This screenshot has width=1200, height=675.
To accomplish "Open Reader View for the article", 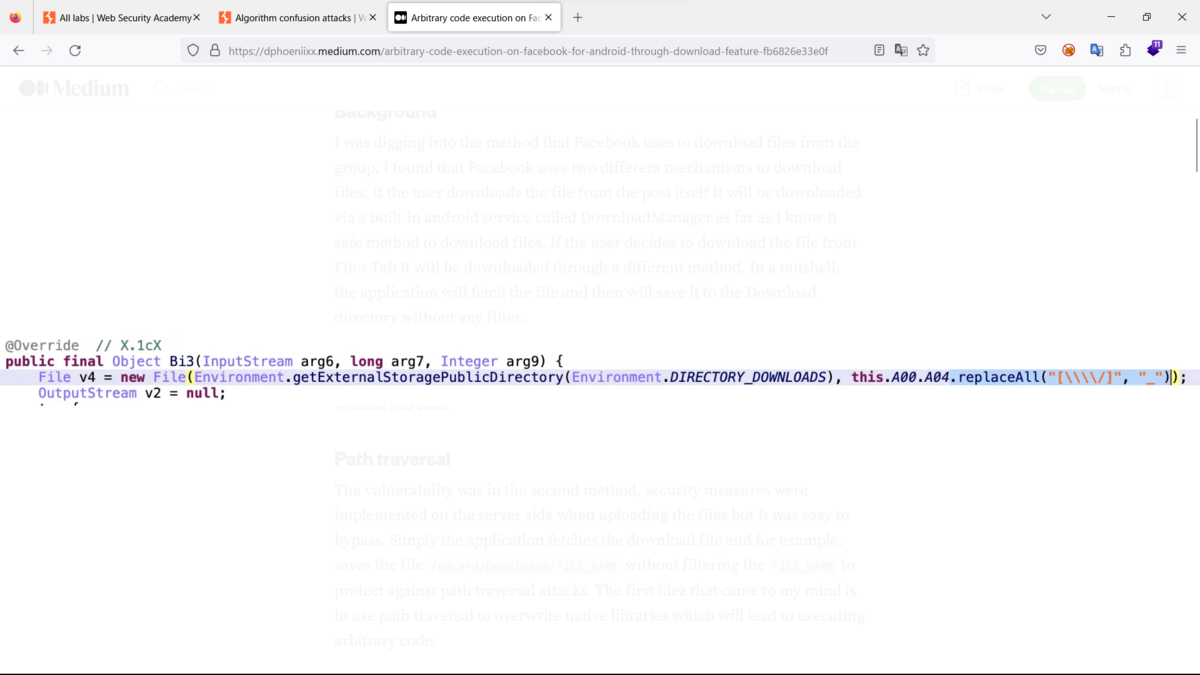I will [x=880, y=48].
